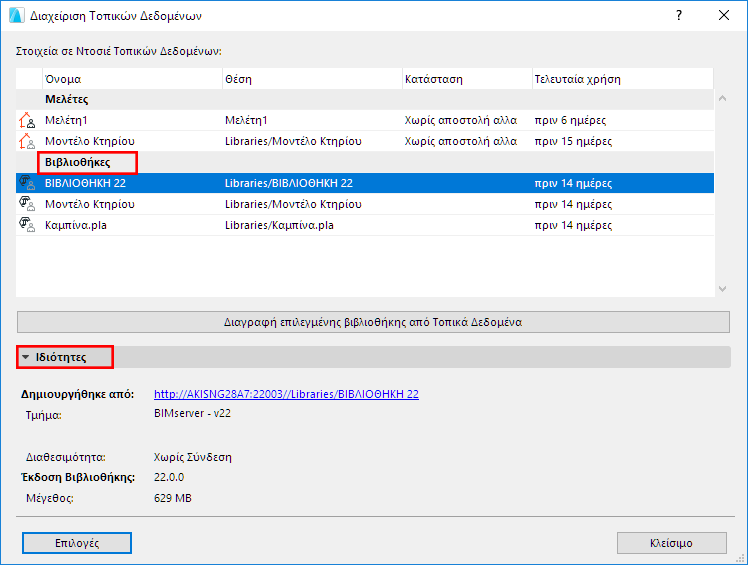Click the Libraries/Καμπίνα.pla location cell
This screenshot has width=748, height=565.
point(279,225)
